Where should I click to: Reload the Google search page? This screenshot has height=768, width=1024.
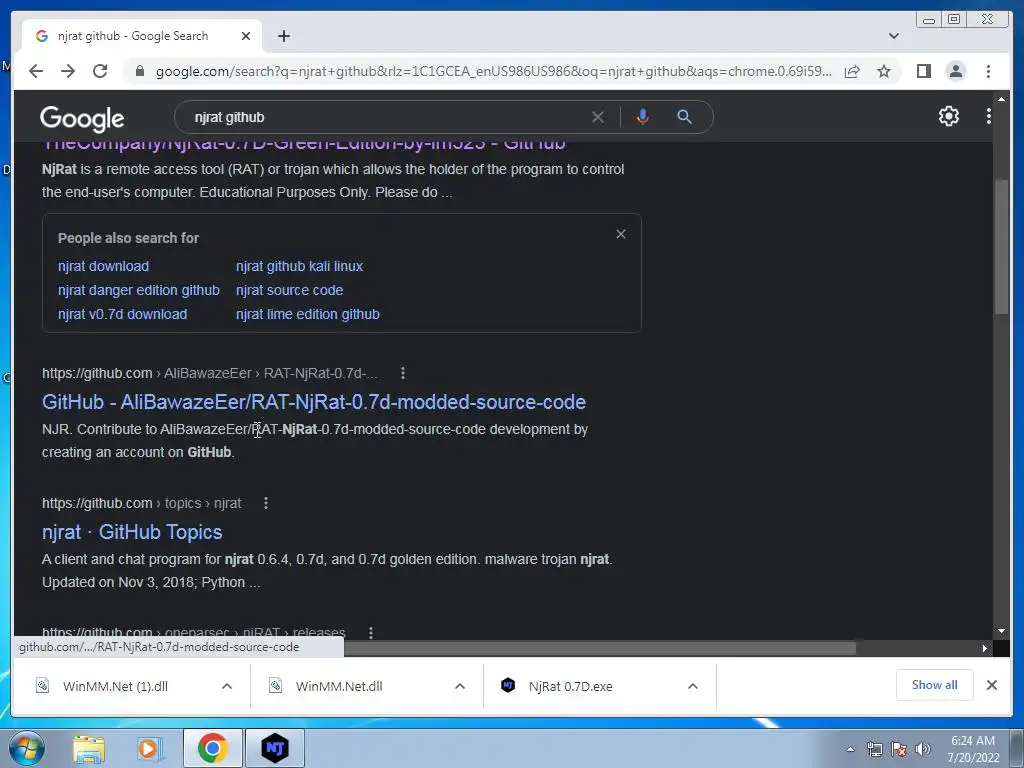point(100,71)
